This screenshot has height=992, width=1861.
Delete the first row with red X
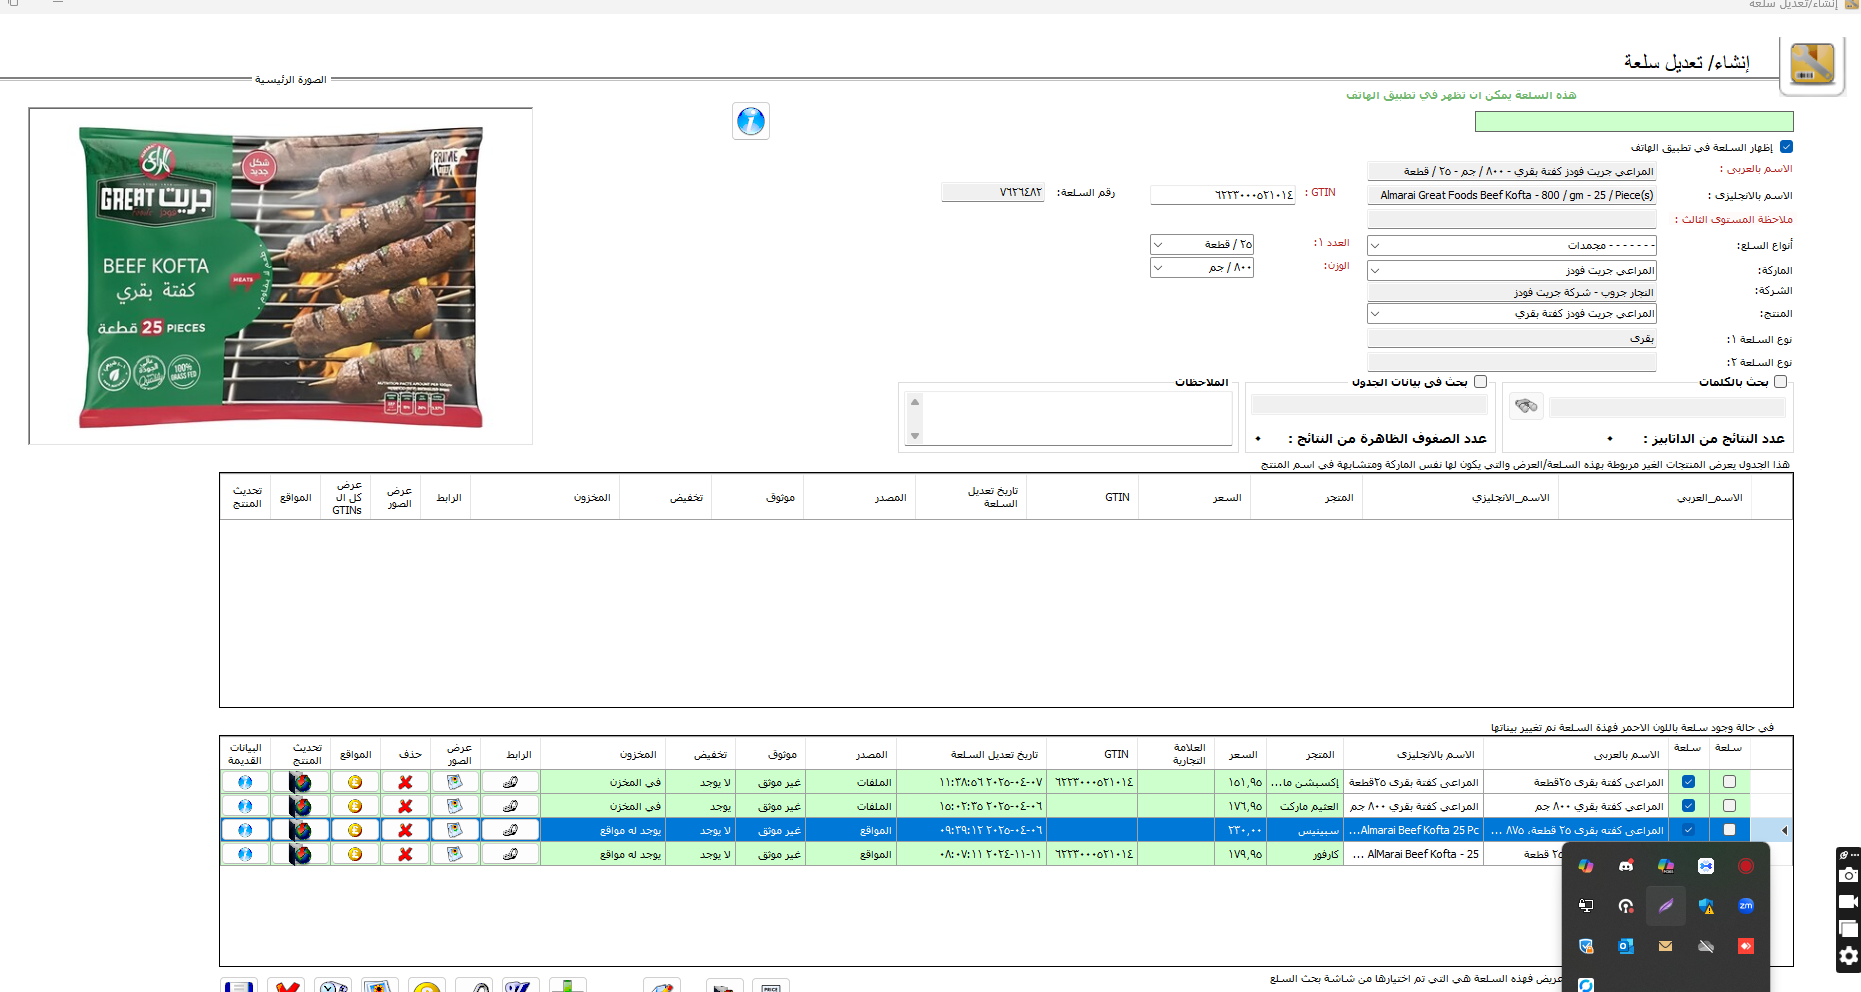405,782
